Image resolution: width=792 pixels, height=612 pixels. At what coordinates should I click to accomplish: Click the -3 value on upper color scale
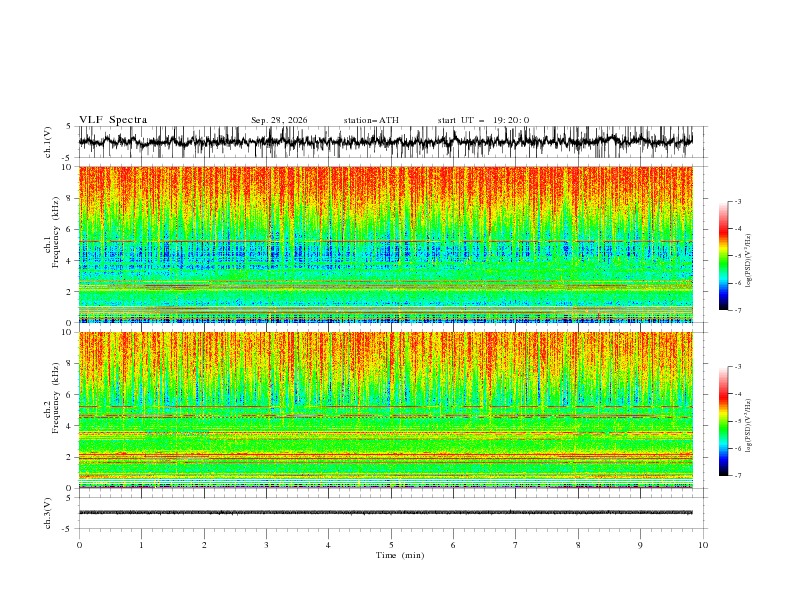coord(737,201)
